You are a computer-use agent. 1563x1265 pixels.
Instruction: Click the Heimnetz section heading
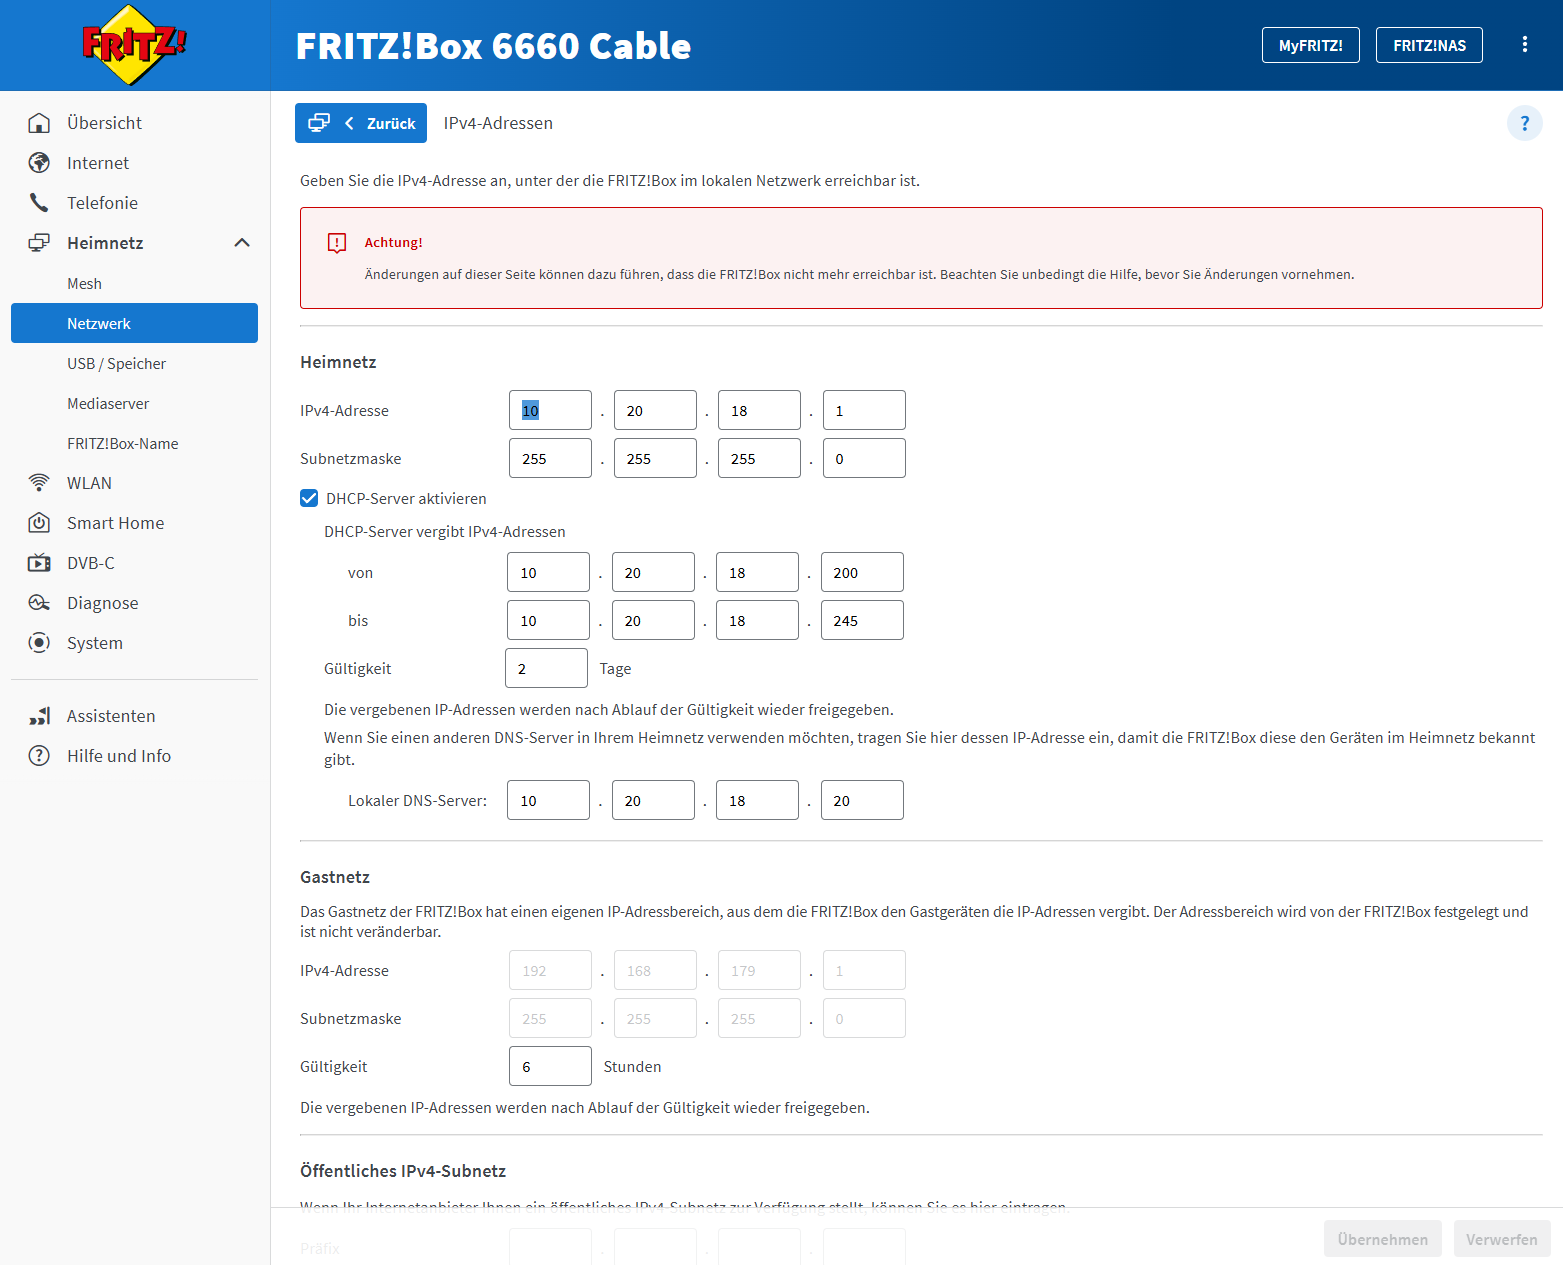(338, 362)
